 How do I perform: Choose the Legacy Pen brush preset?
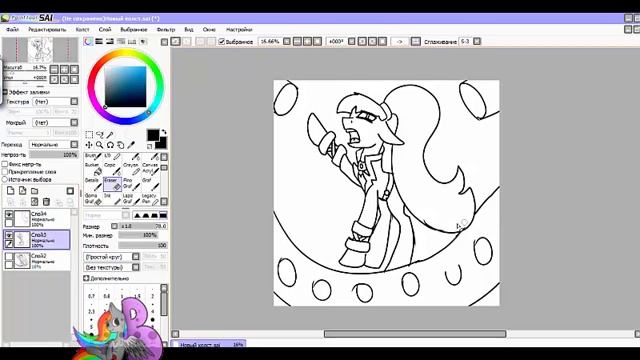[x=150, y=199]
